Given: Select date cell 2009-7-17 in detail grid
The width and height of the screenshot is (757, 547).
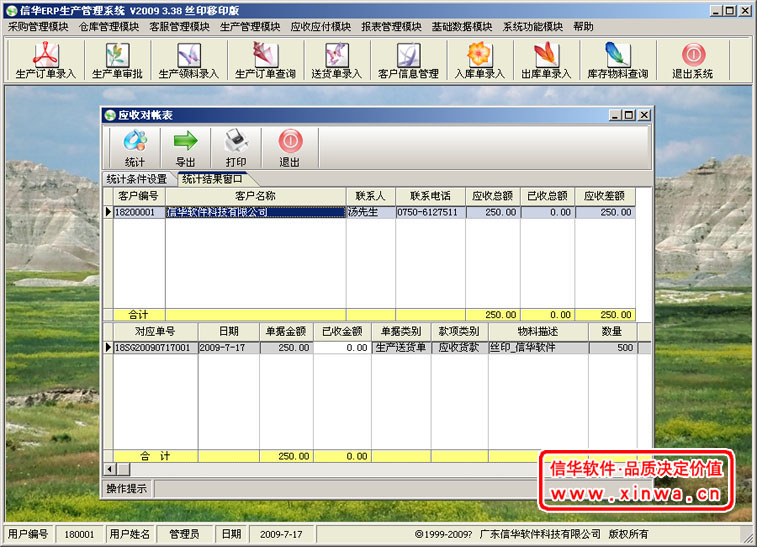Looking at the screenshot, I should [x=229, y=348].
